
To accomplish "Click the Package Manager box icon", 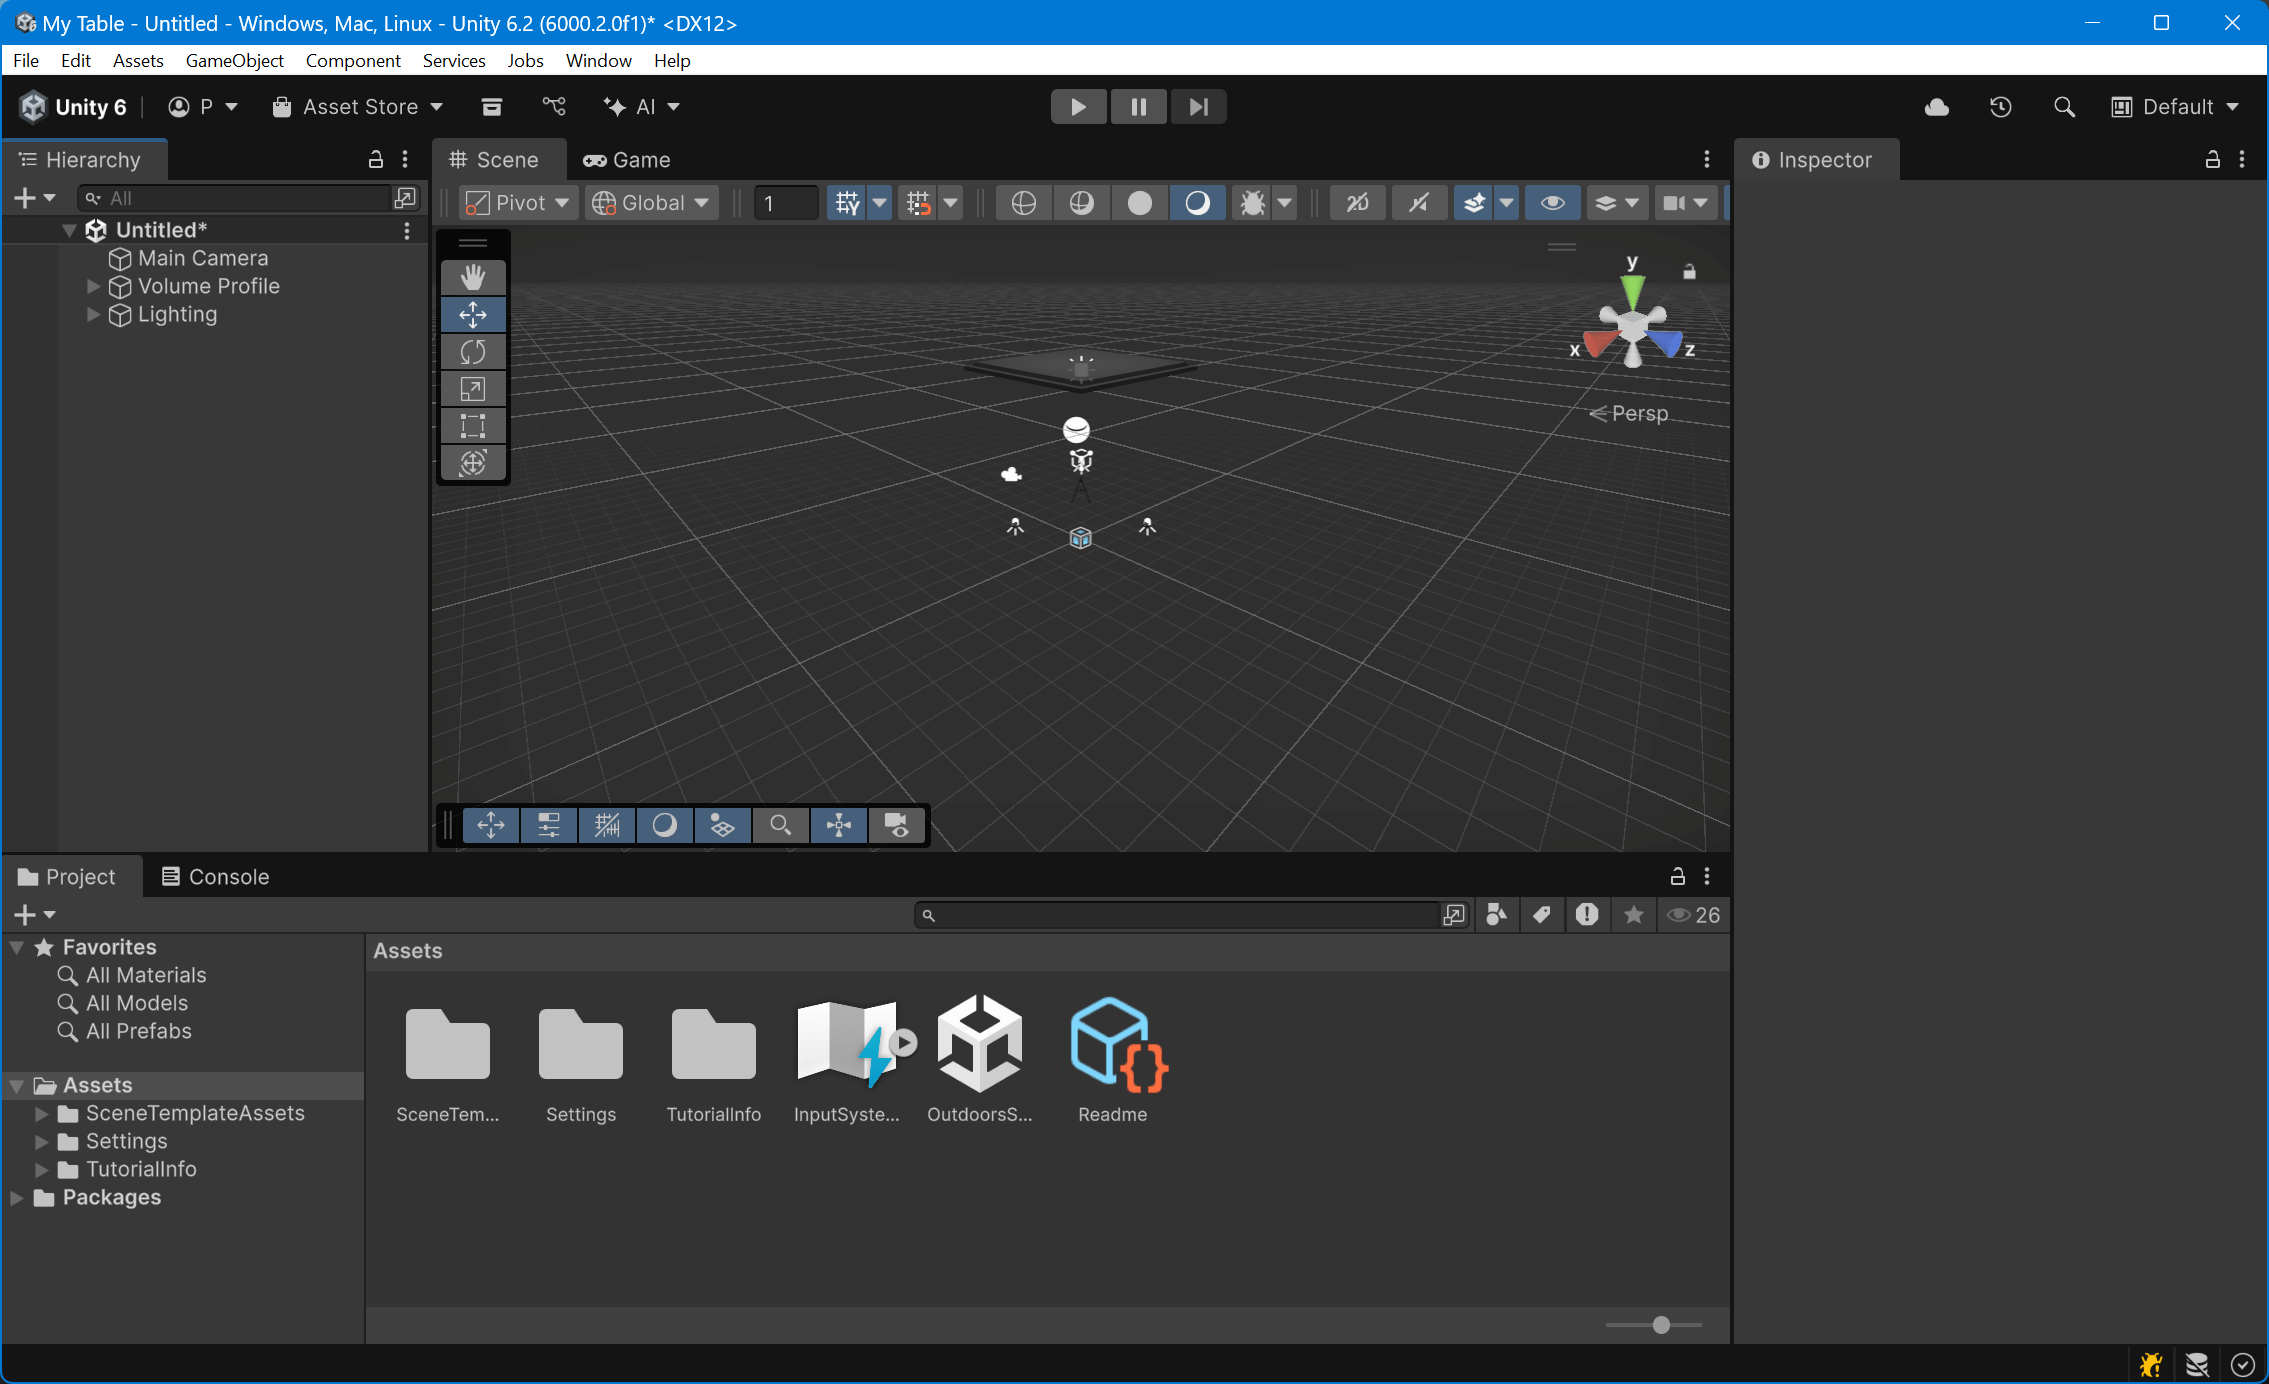I will click(491, 107).
